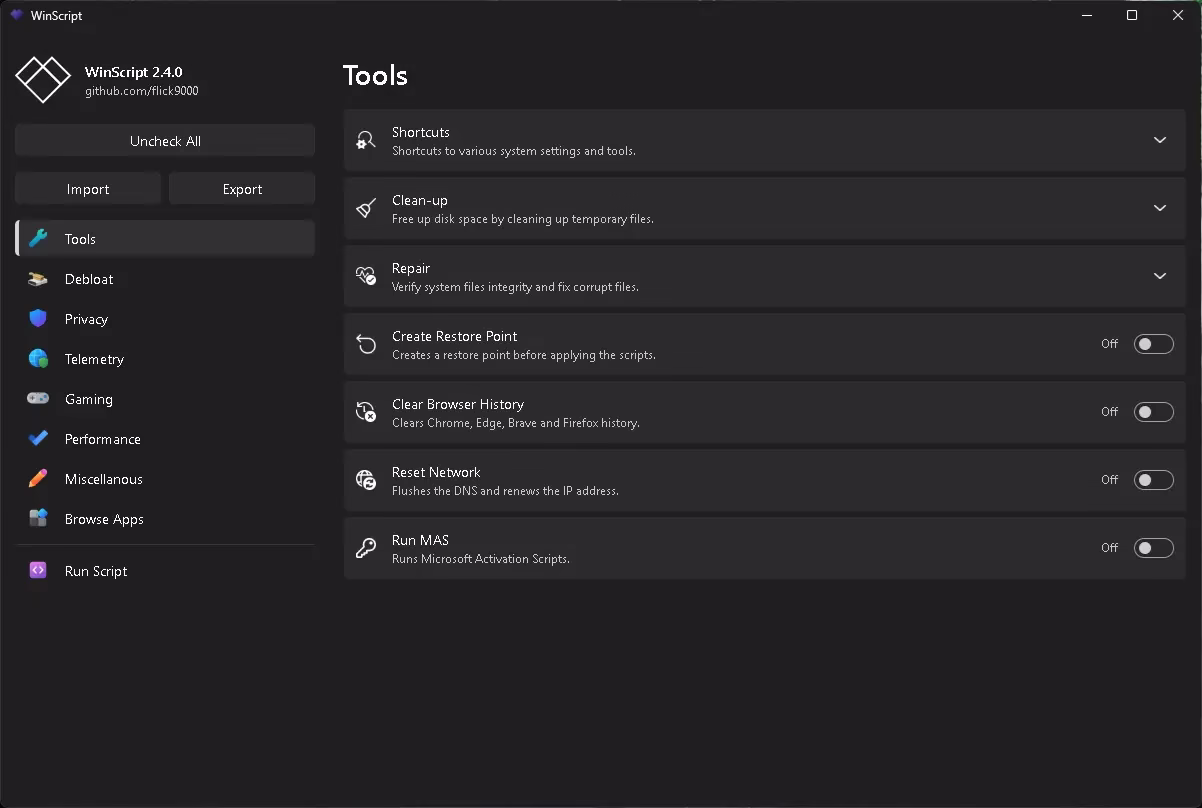
Task: Click the Browse Apps icon
Action: point(38,519)
